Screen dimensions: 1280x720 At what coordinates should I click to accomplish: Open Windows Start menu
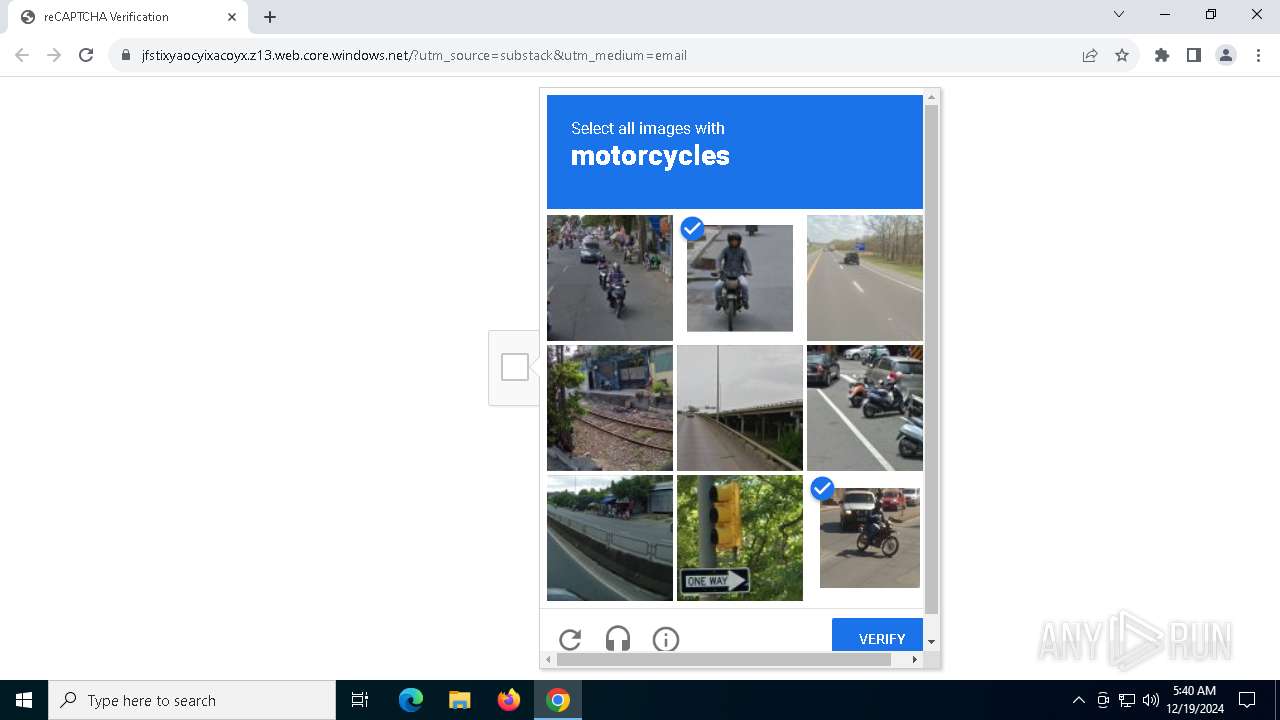(x=24, y=700)
